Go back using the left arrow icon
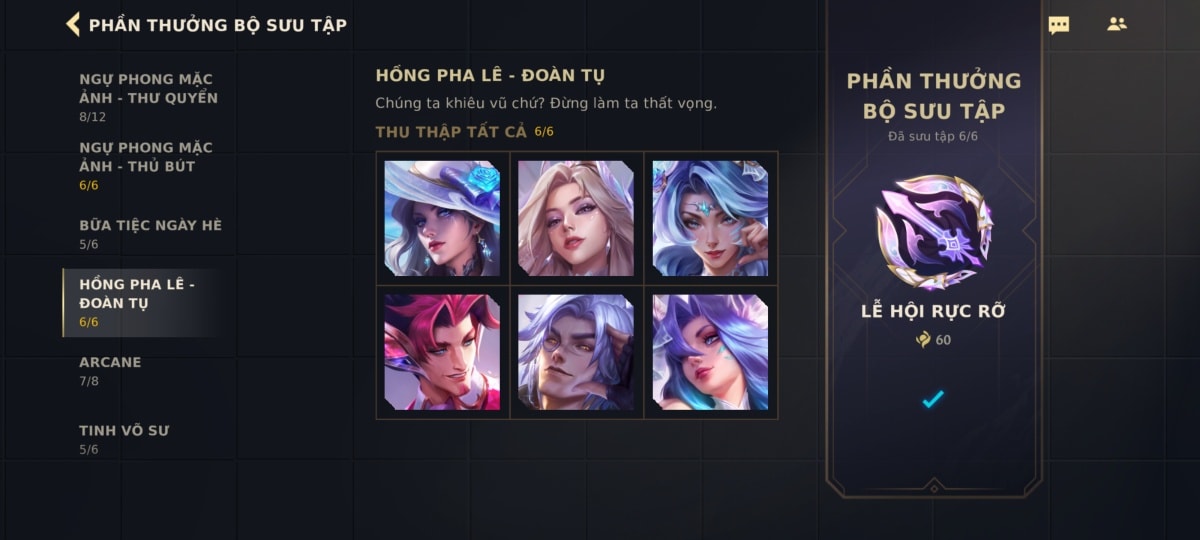 pyautogui.click(x=72, y=24)
